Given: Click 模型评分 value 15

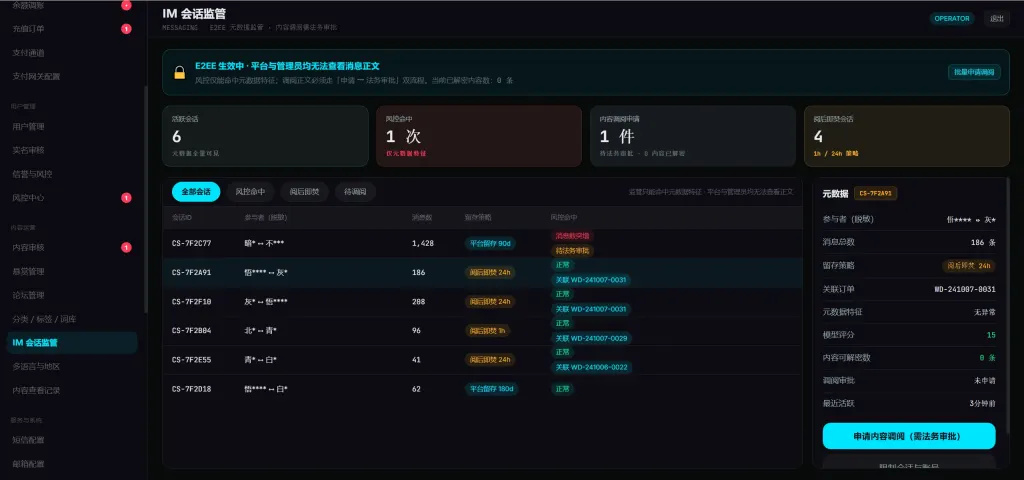Looking at the screenshot, I should coord(991,335).
